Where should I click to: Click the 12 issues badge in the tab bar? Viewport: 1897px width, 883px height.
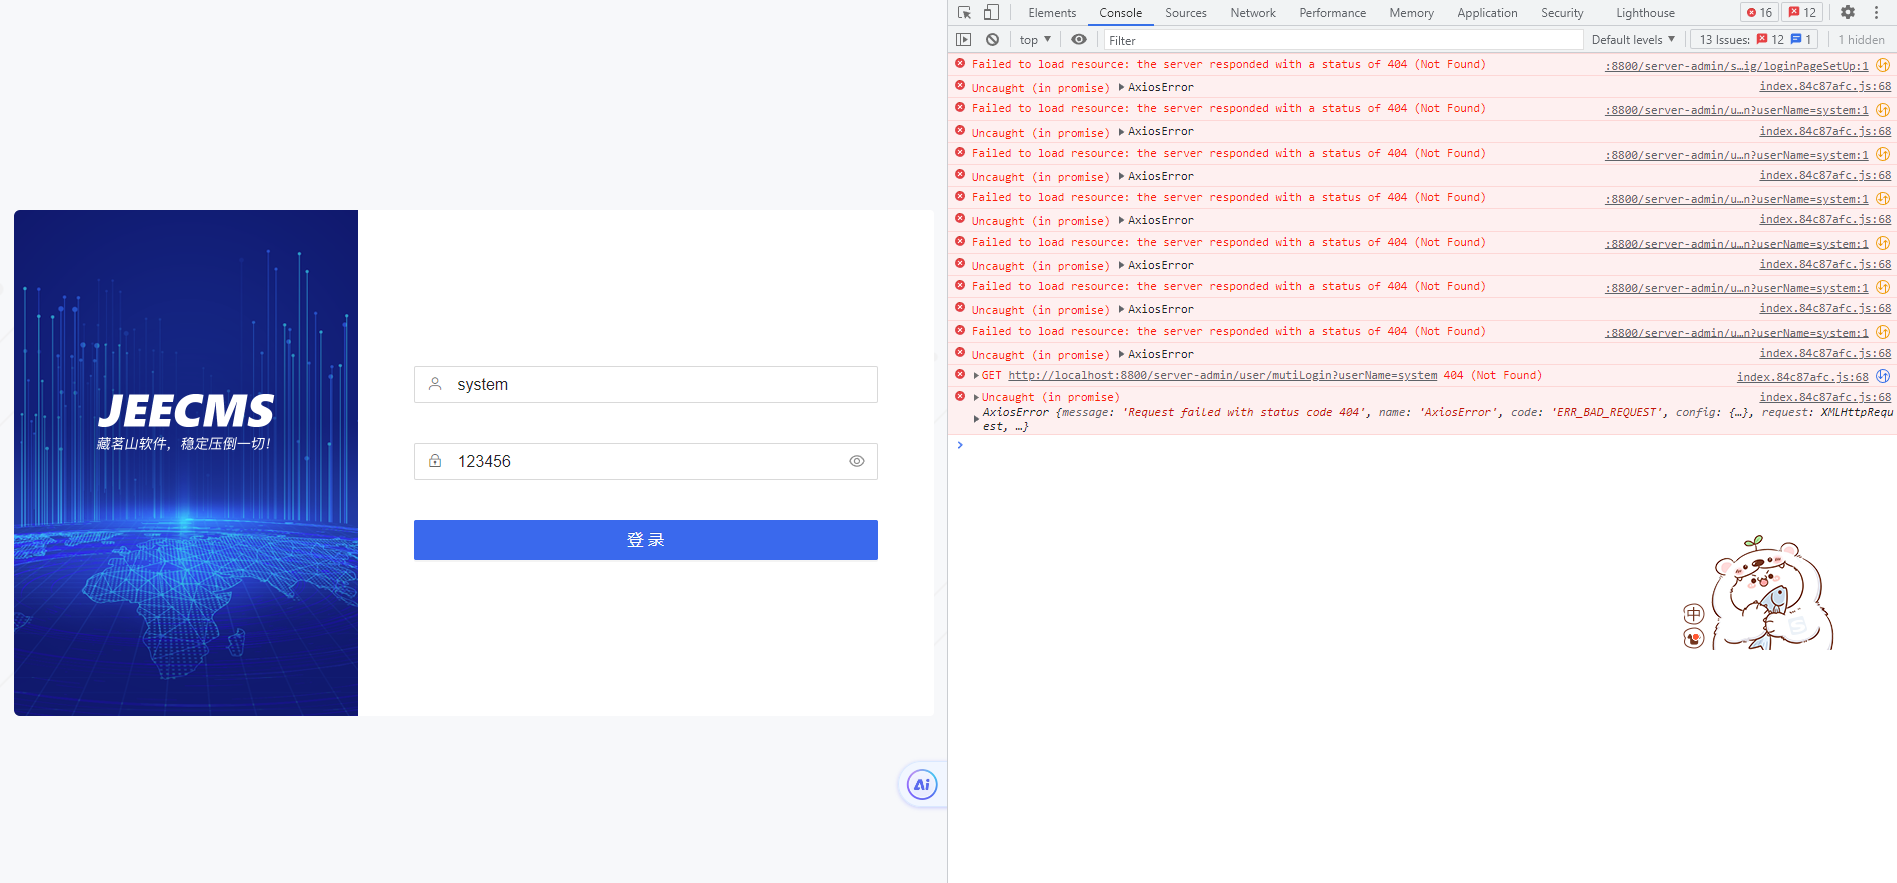[x=1802, y=13]
